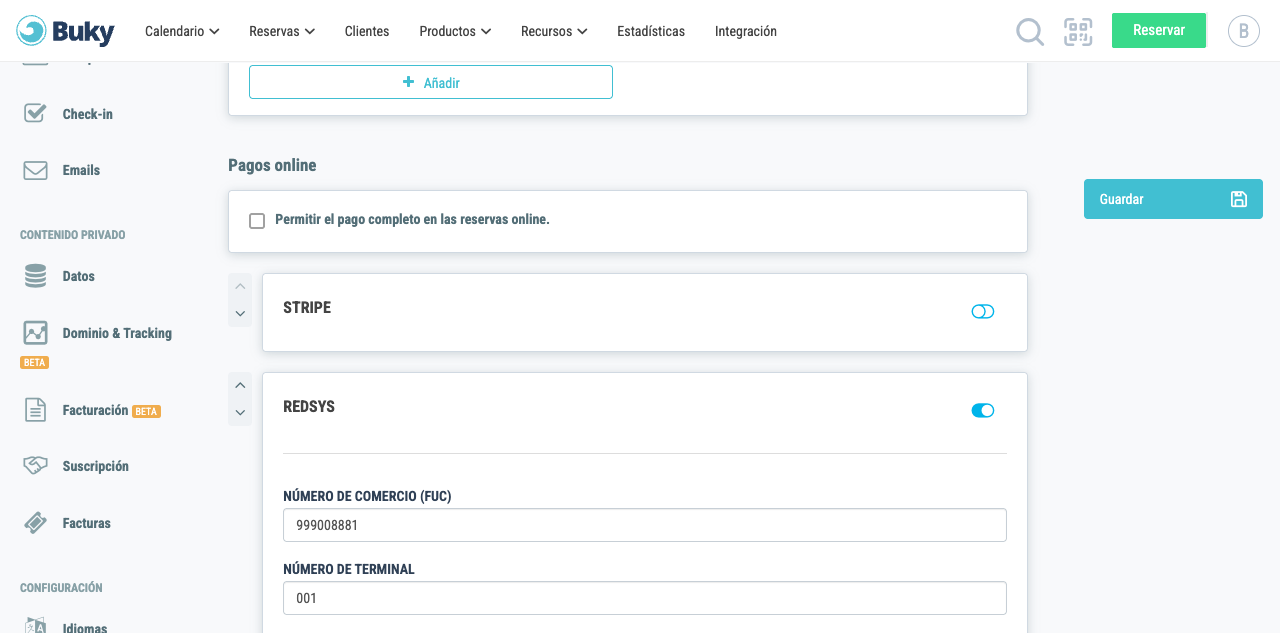The image size is (1280, 633).
Task: Click the Dominio & Tracking chart icon
Action: point(35,333)
